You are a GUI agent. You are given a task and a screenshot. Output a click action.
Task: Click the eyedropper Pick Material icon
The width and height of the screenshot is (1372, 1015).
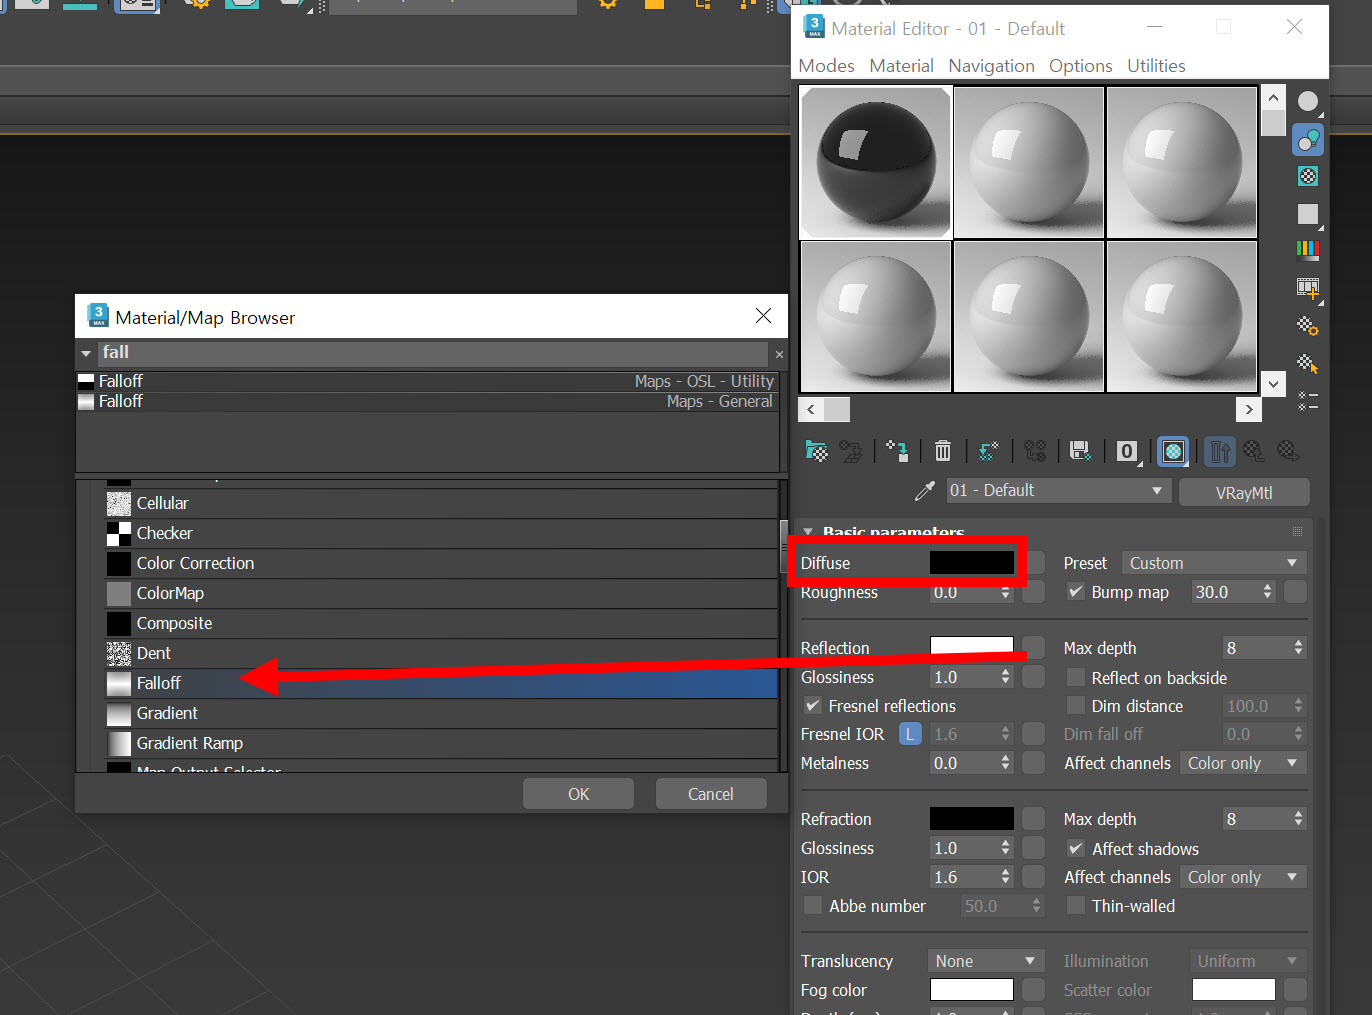tap(925, 491)
